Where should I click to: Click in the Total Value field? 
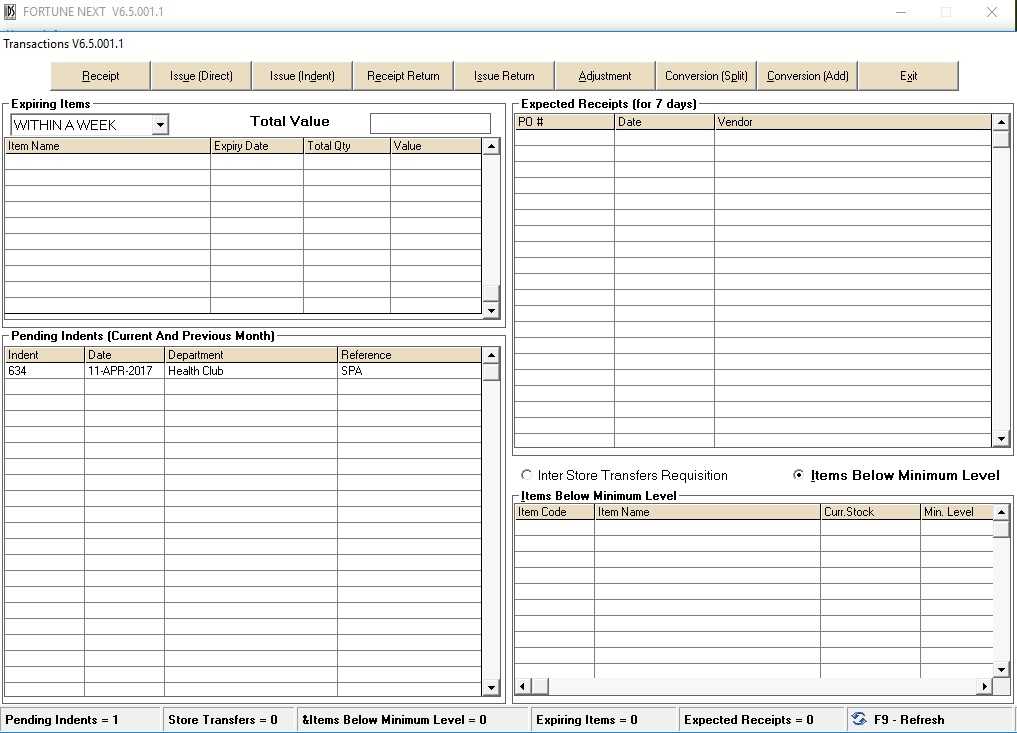(430, 123)
